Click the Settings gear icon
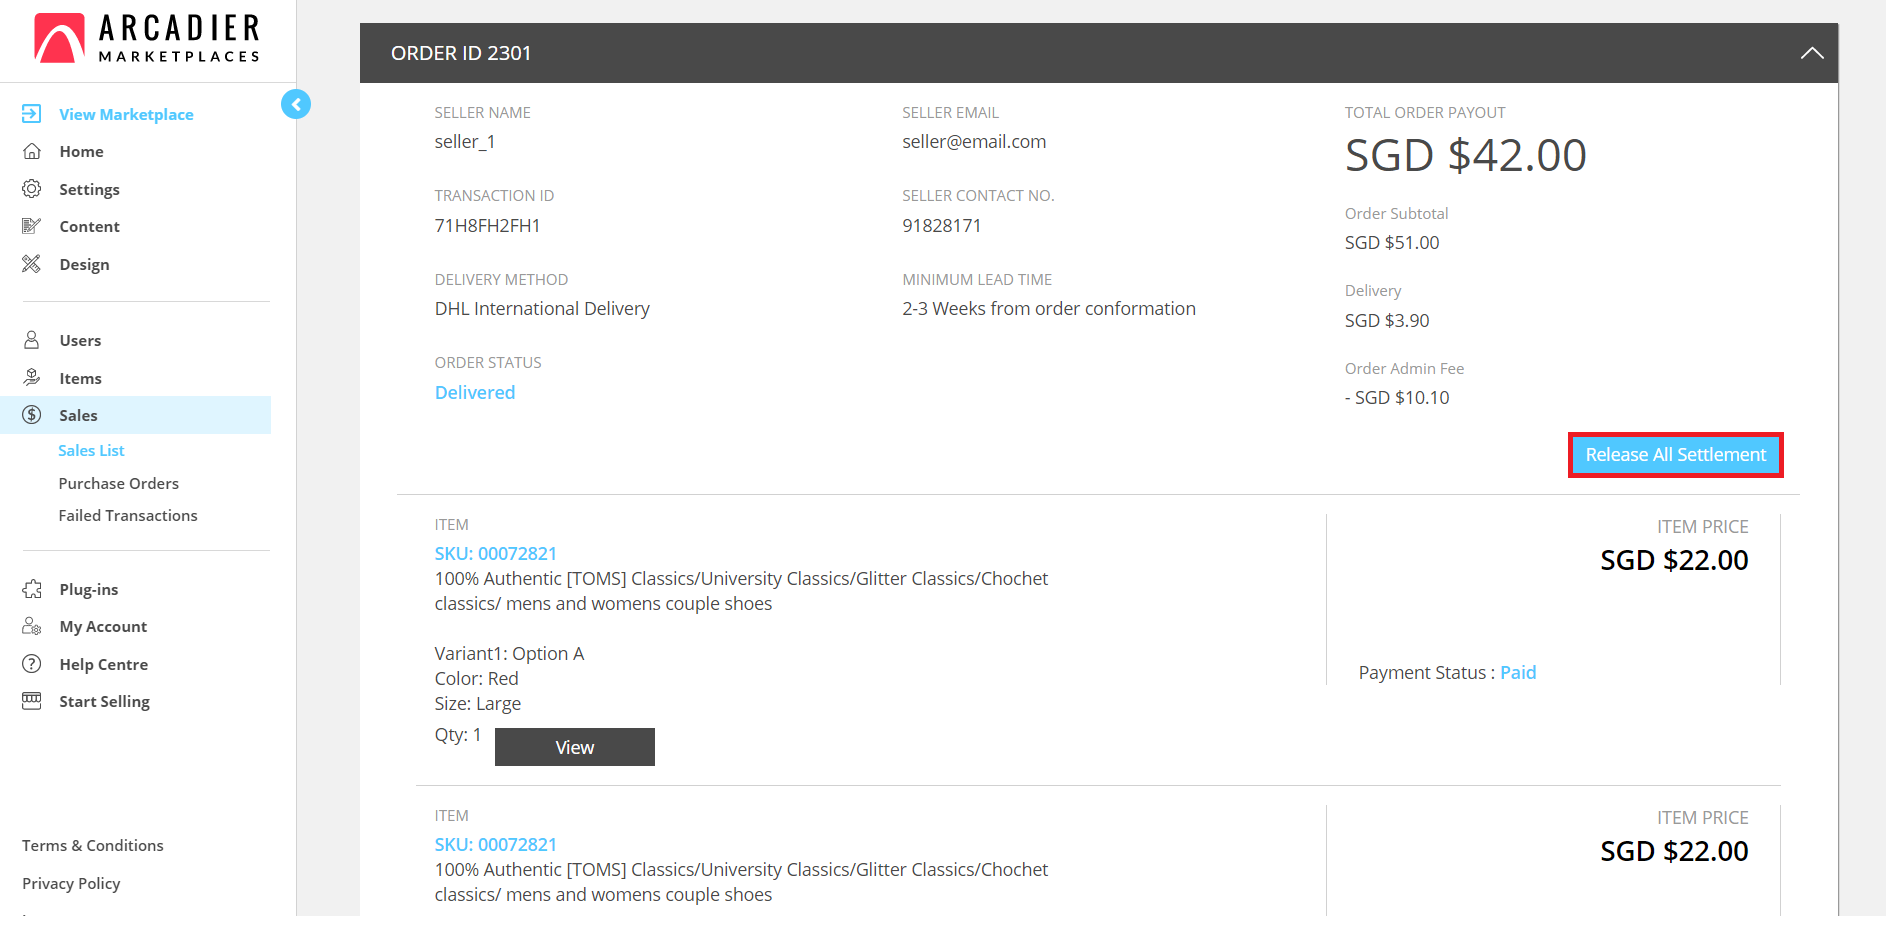Screen dimensions: 1886x939 point(32,189)
